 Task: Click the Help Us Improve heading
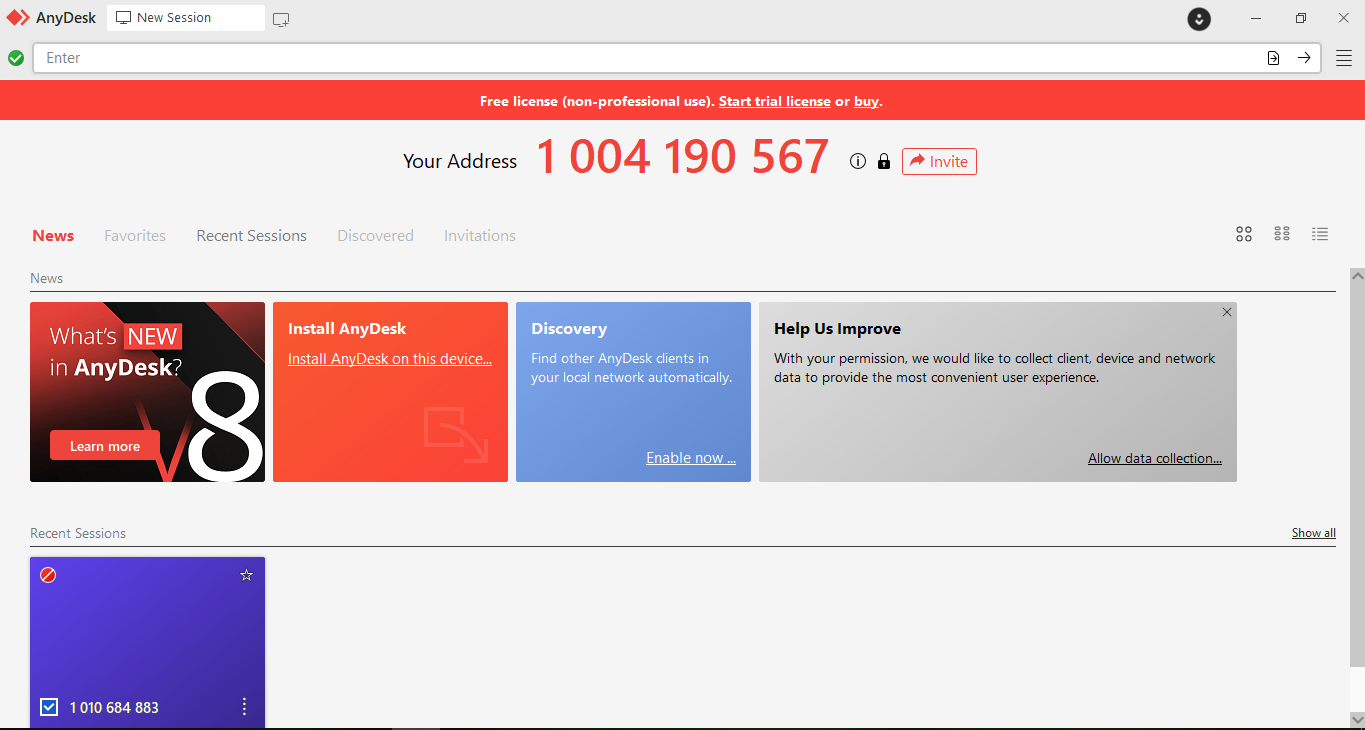[837, 329]
